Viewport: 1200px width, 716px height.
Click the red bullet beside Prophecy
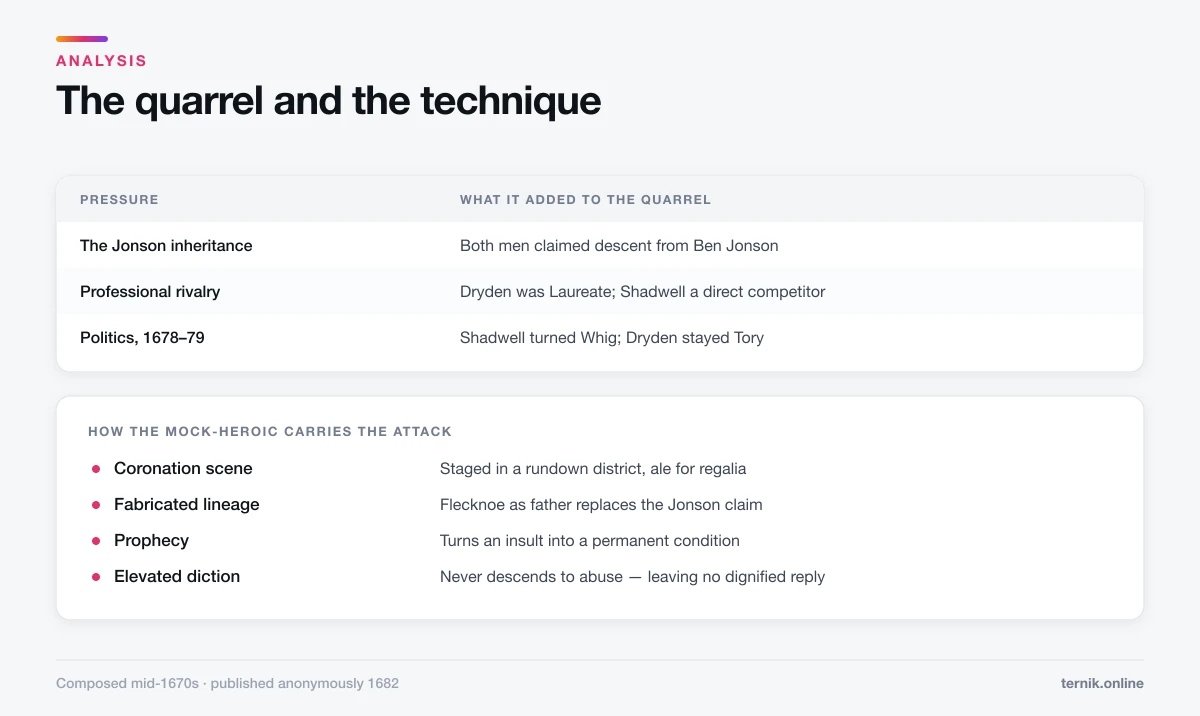click(96, 541)
